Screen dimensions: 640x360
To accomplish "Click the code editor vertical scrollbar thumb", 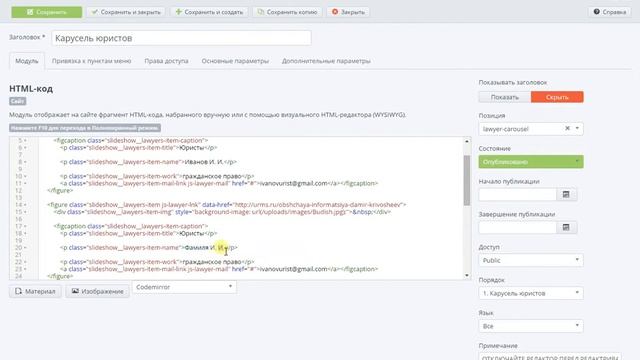I will 467,180.
